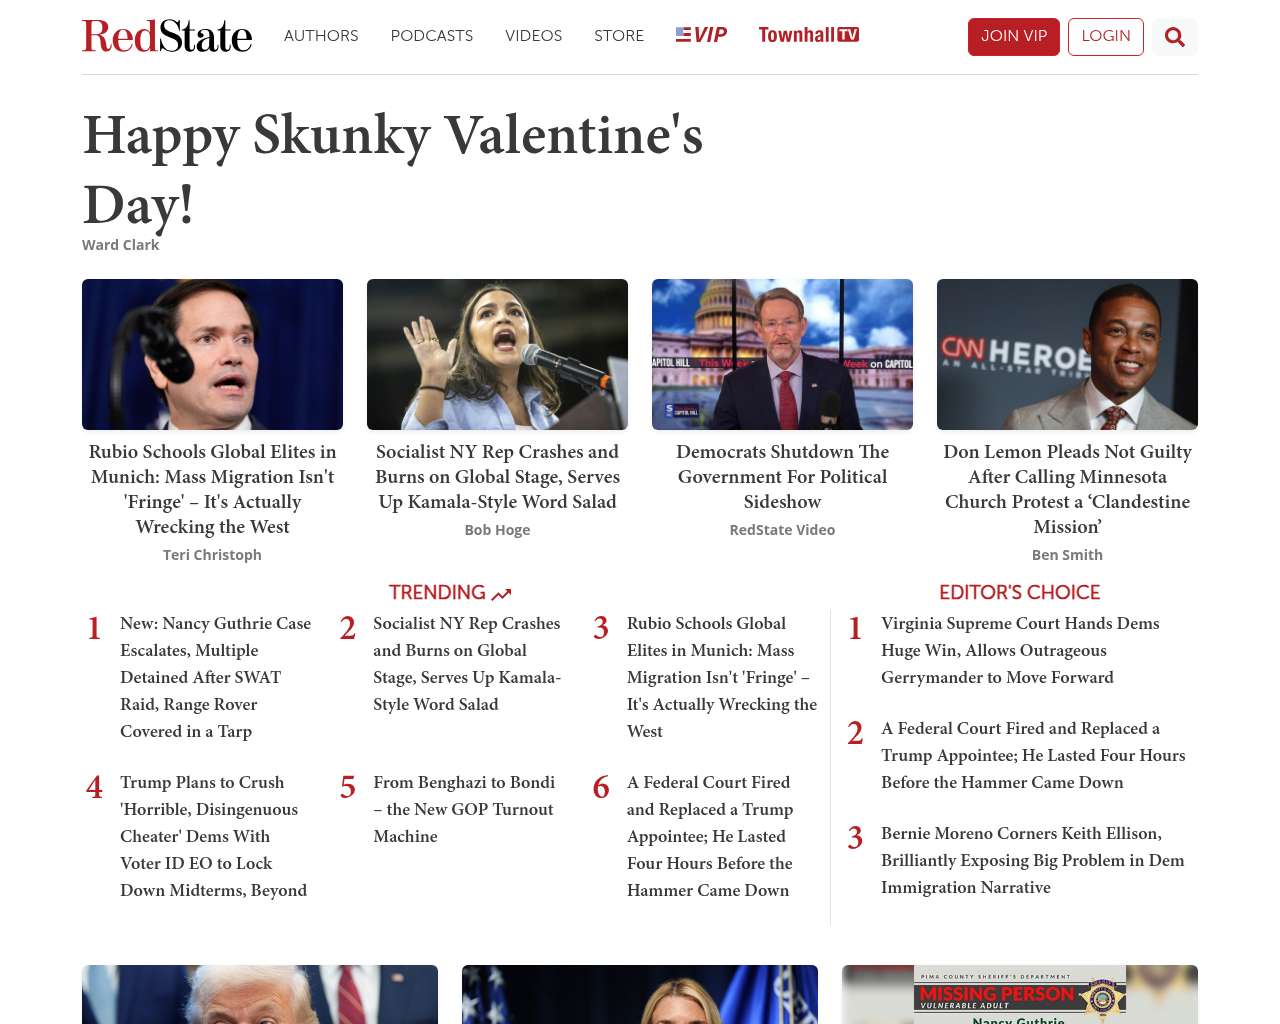Open trending item 2 Socialist NY Rep story

pos(467,664)
